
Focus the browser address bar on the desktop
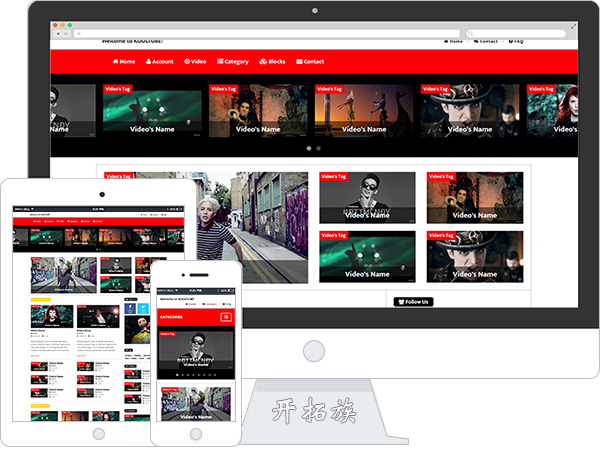[267, 34]
